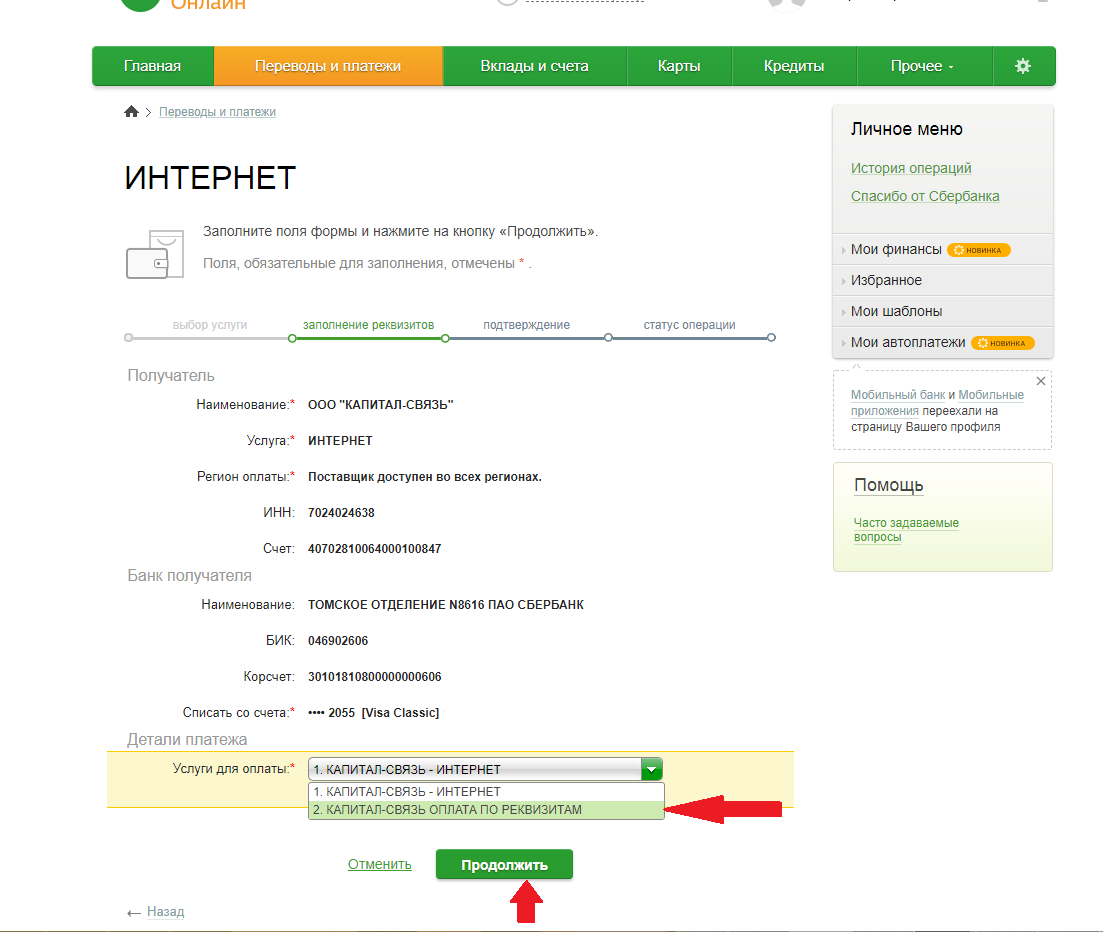
Task: Click the Личное меню heading
Action: 907,129
